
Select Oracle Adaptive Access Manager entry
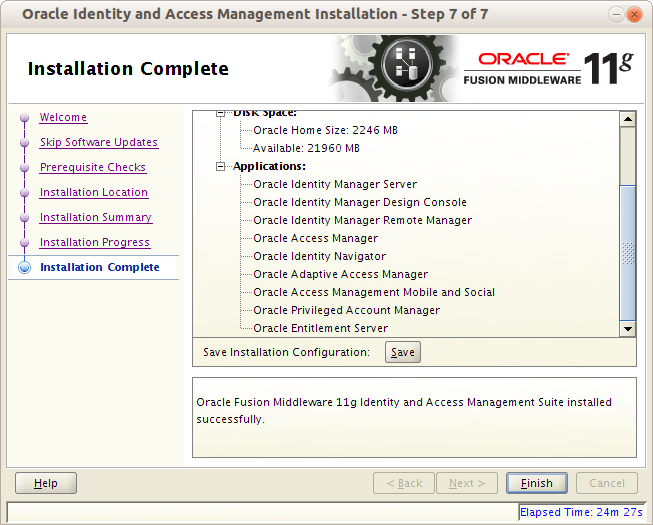(340, 274)
